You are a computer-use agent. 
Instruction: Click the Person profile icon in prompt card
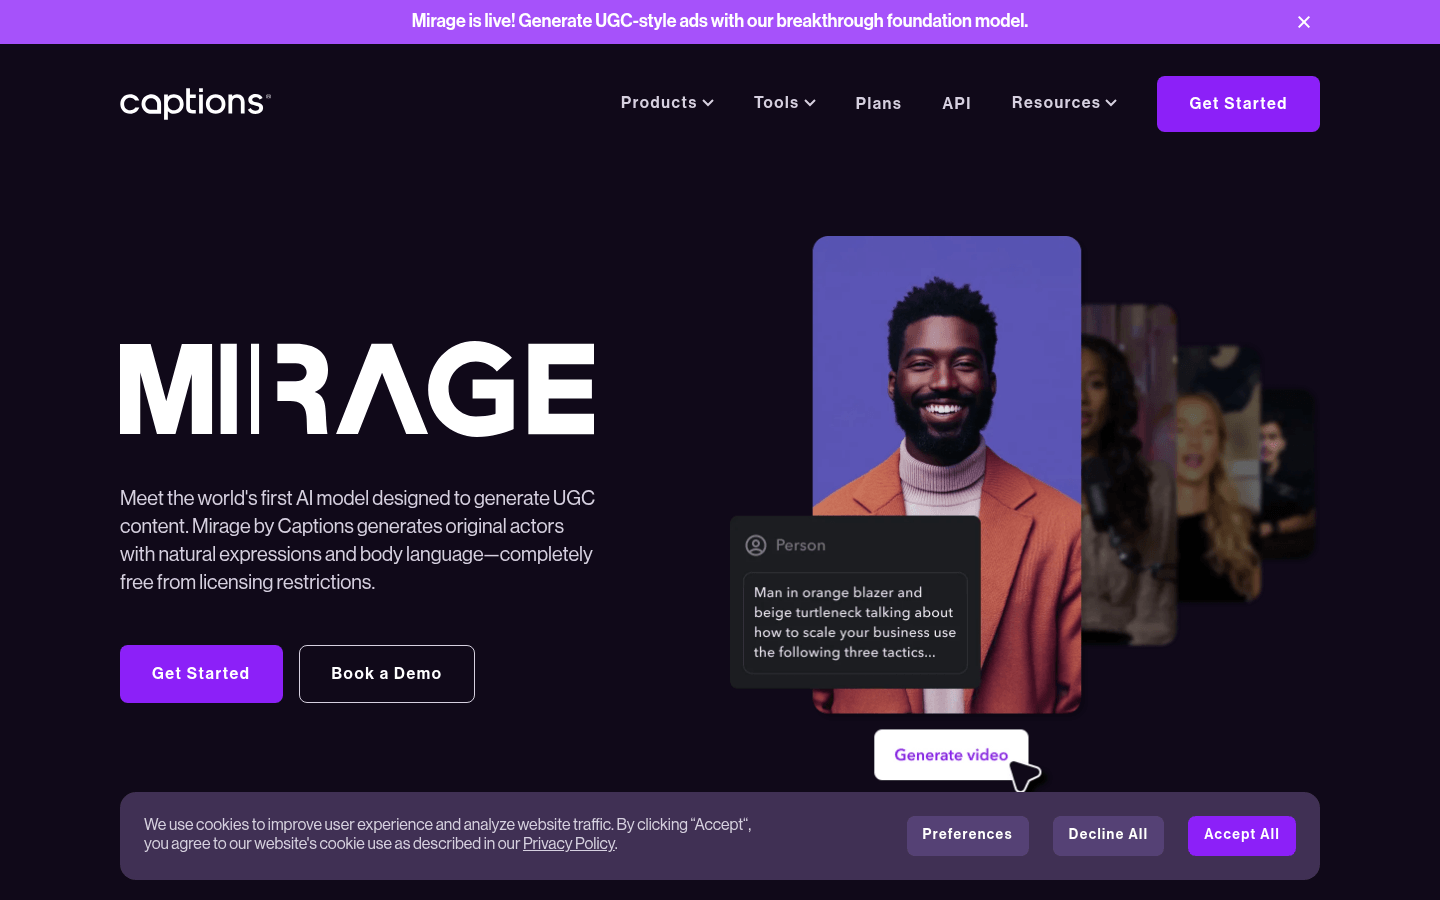756,545
